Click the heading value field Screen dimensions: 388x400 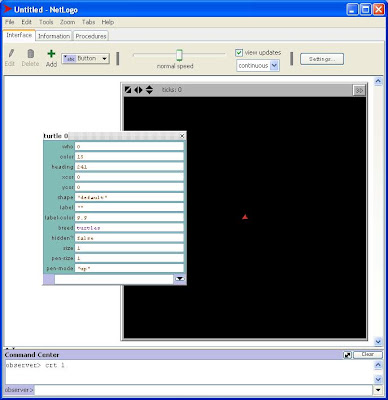(x=129, y=167)
